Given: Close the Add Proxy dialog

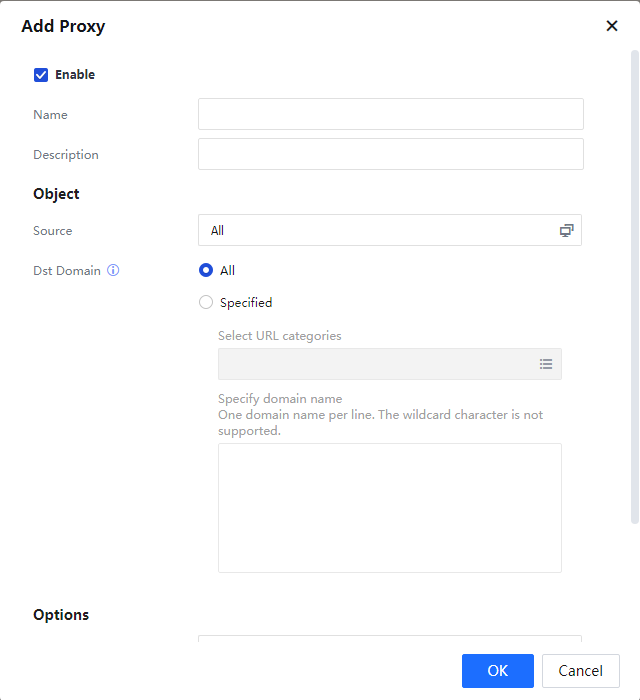Looking at the screenshot, I should point(612,26).
